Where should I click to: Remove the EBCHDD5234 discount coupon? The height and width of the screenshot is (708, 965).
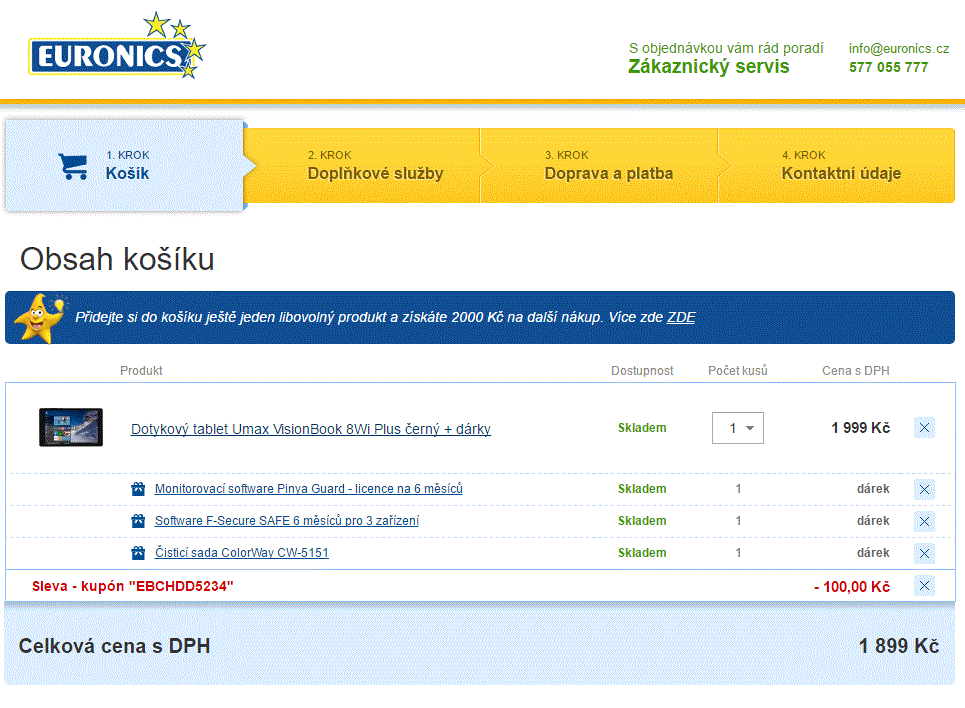tap(924, 585)
